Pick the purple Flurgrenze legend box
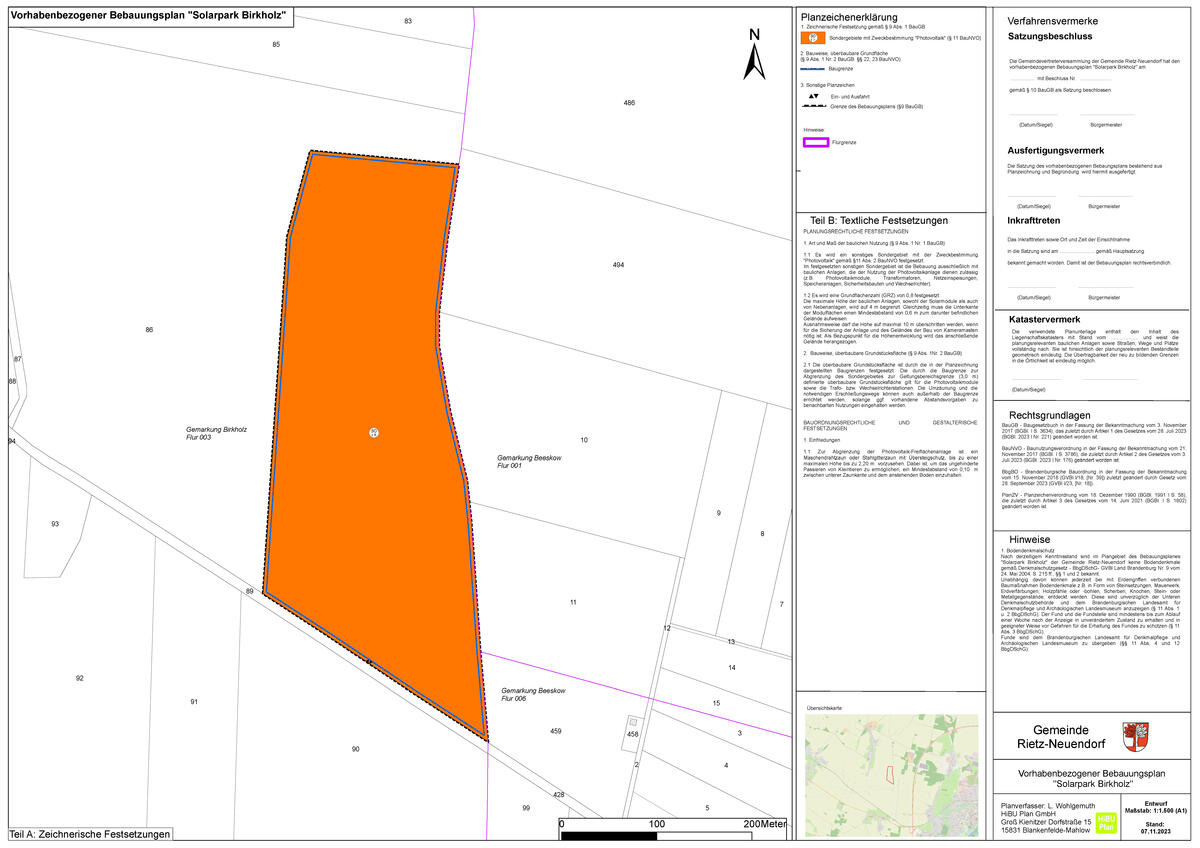Screen dimensions: 1200x848 click(x=817, y=142)
